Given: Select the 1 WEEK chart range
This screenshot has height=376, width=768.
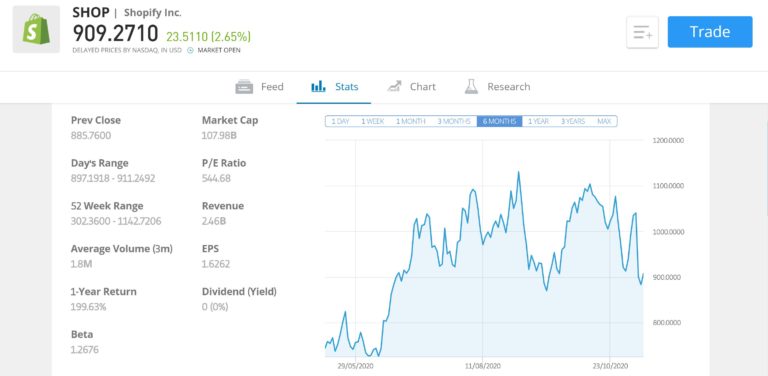Looking at the screenshot, I should (x=373, y=121).
